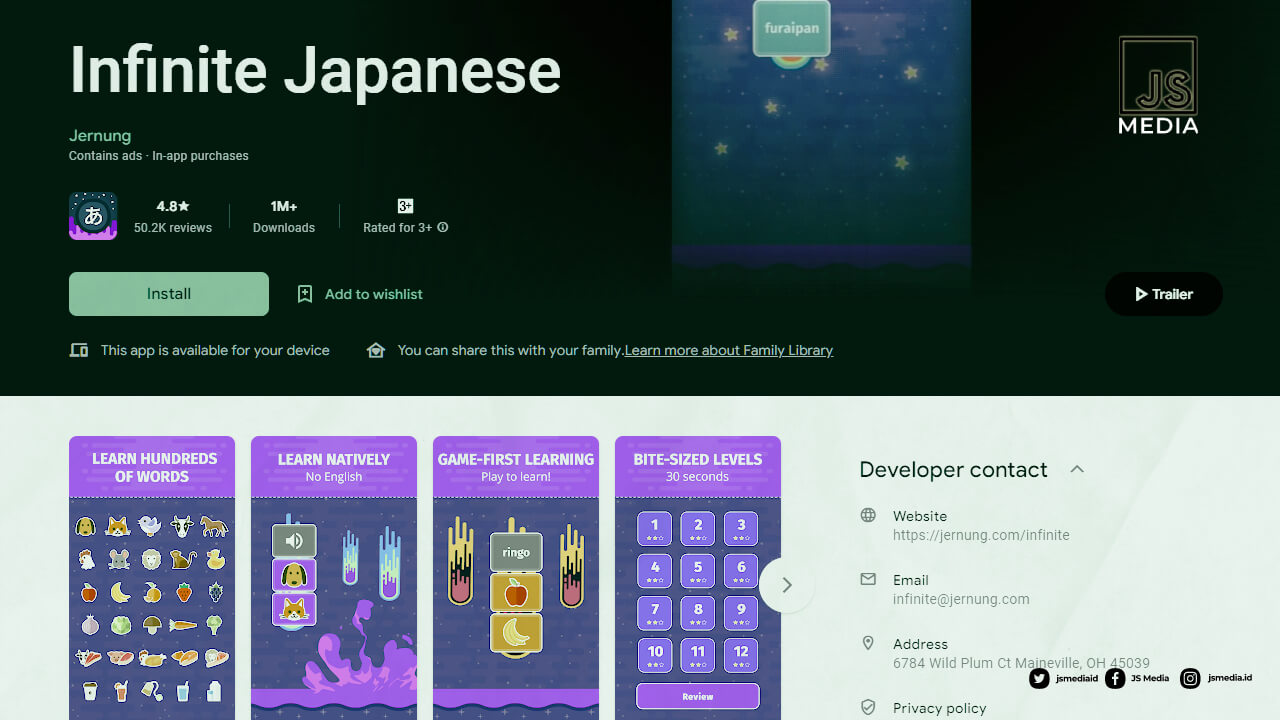Click the green Install button

tap(169, 294)
